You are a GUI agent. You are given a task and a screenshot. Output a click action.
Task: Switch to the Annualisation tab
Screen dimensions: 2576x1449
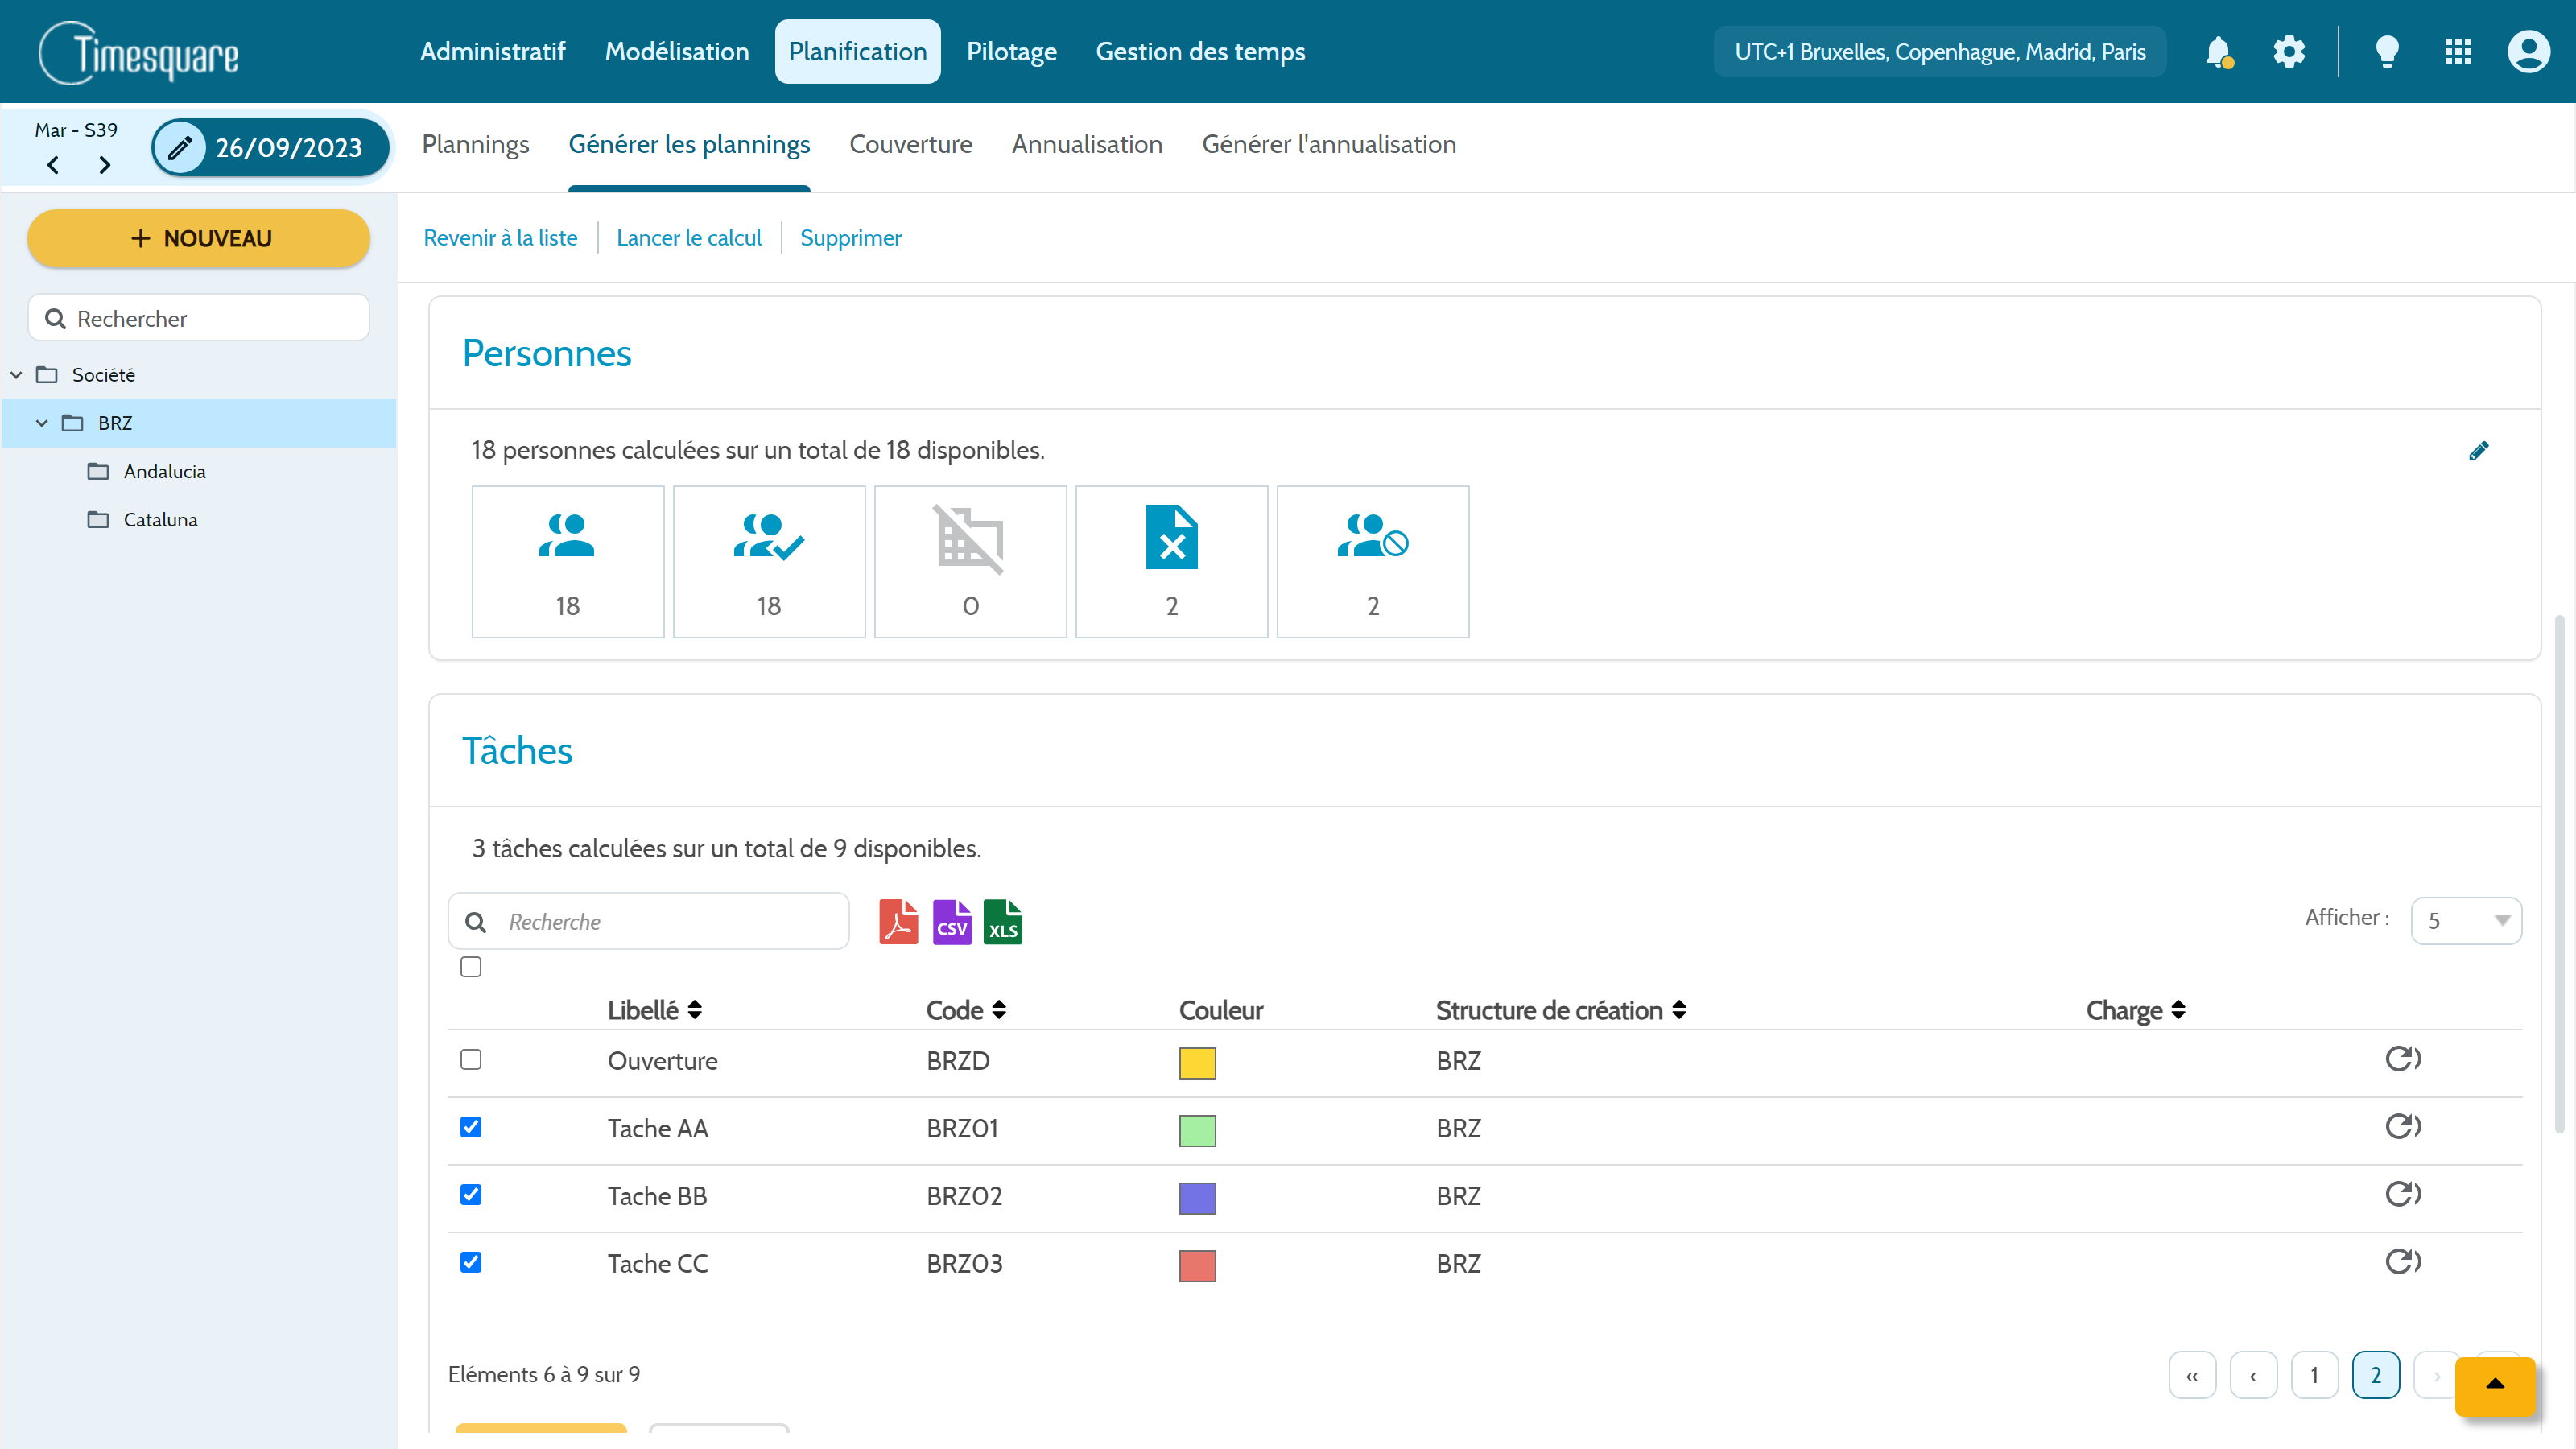point(1087,145)
